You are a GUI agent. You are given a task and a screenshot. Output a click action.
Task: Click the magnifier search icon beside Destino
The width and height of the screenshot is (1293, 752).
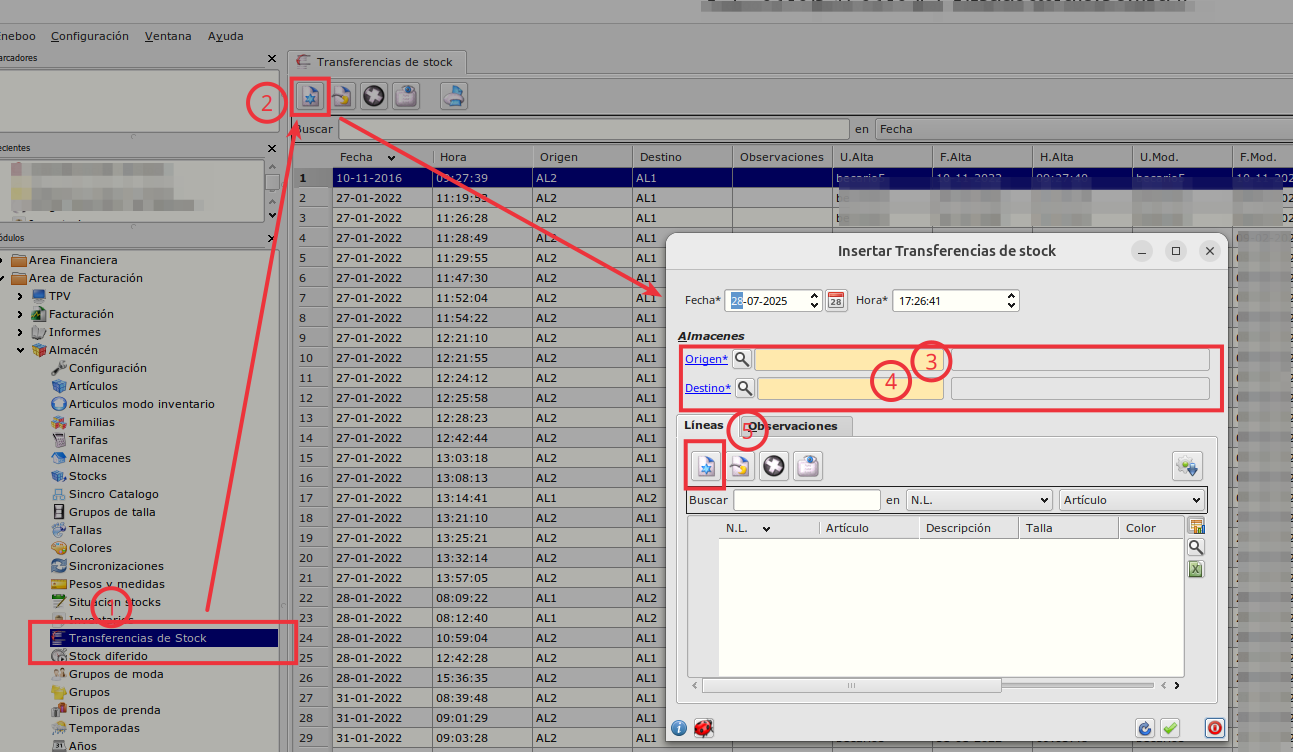[745, 388]
